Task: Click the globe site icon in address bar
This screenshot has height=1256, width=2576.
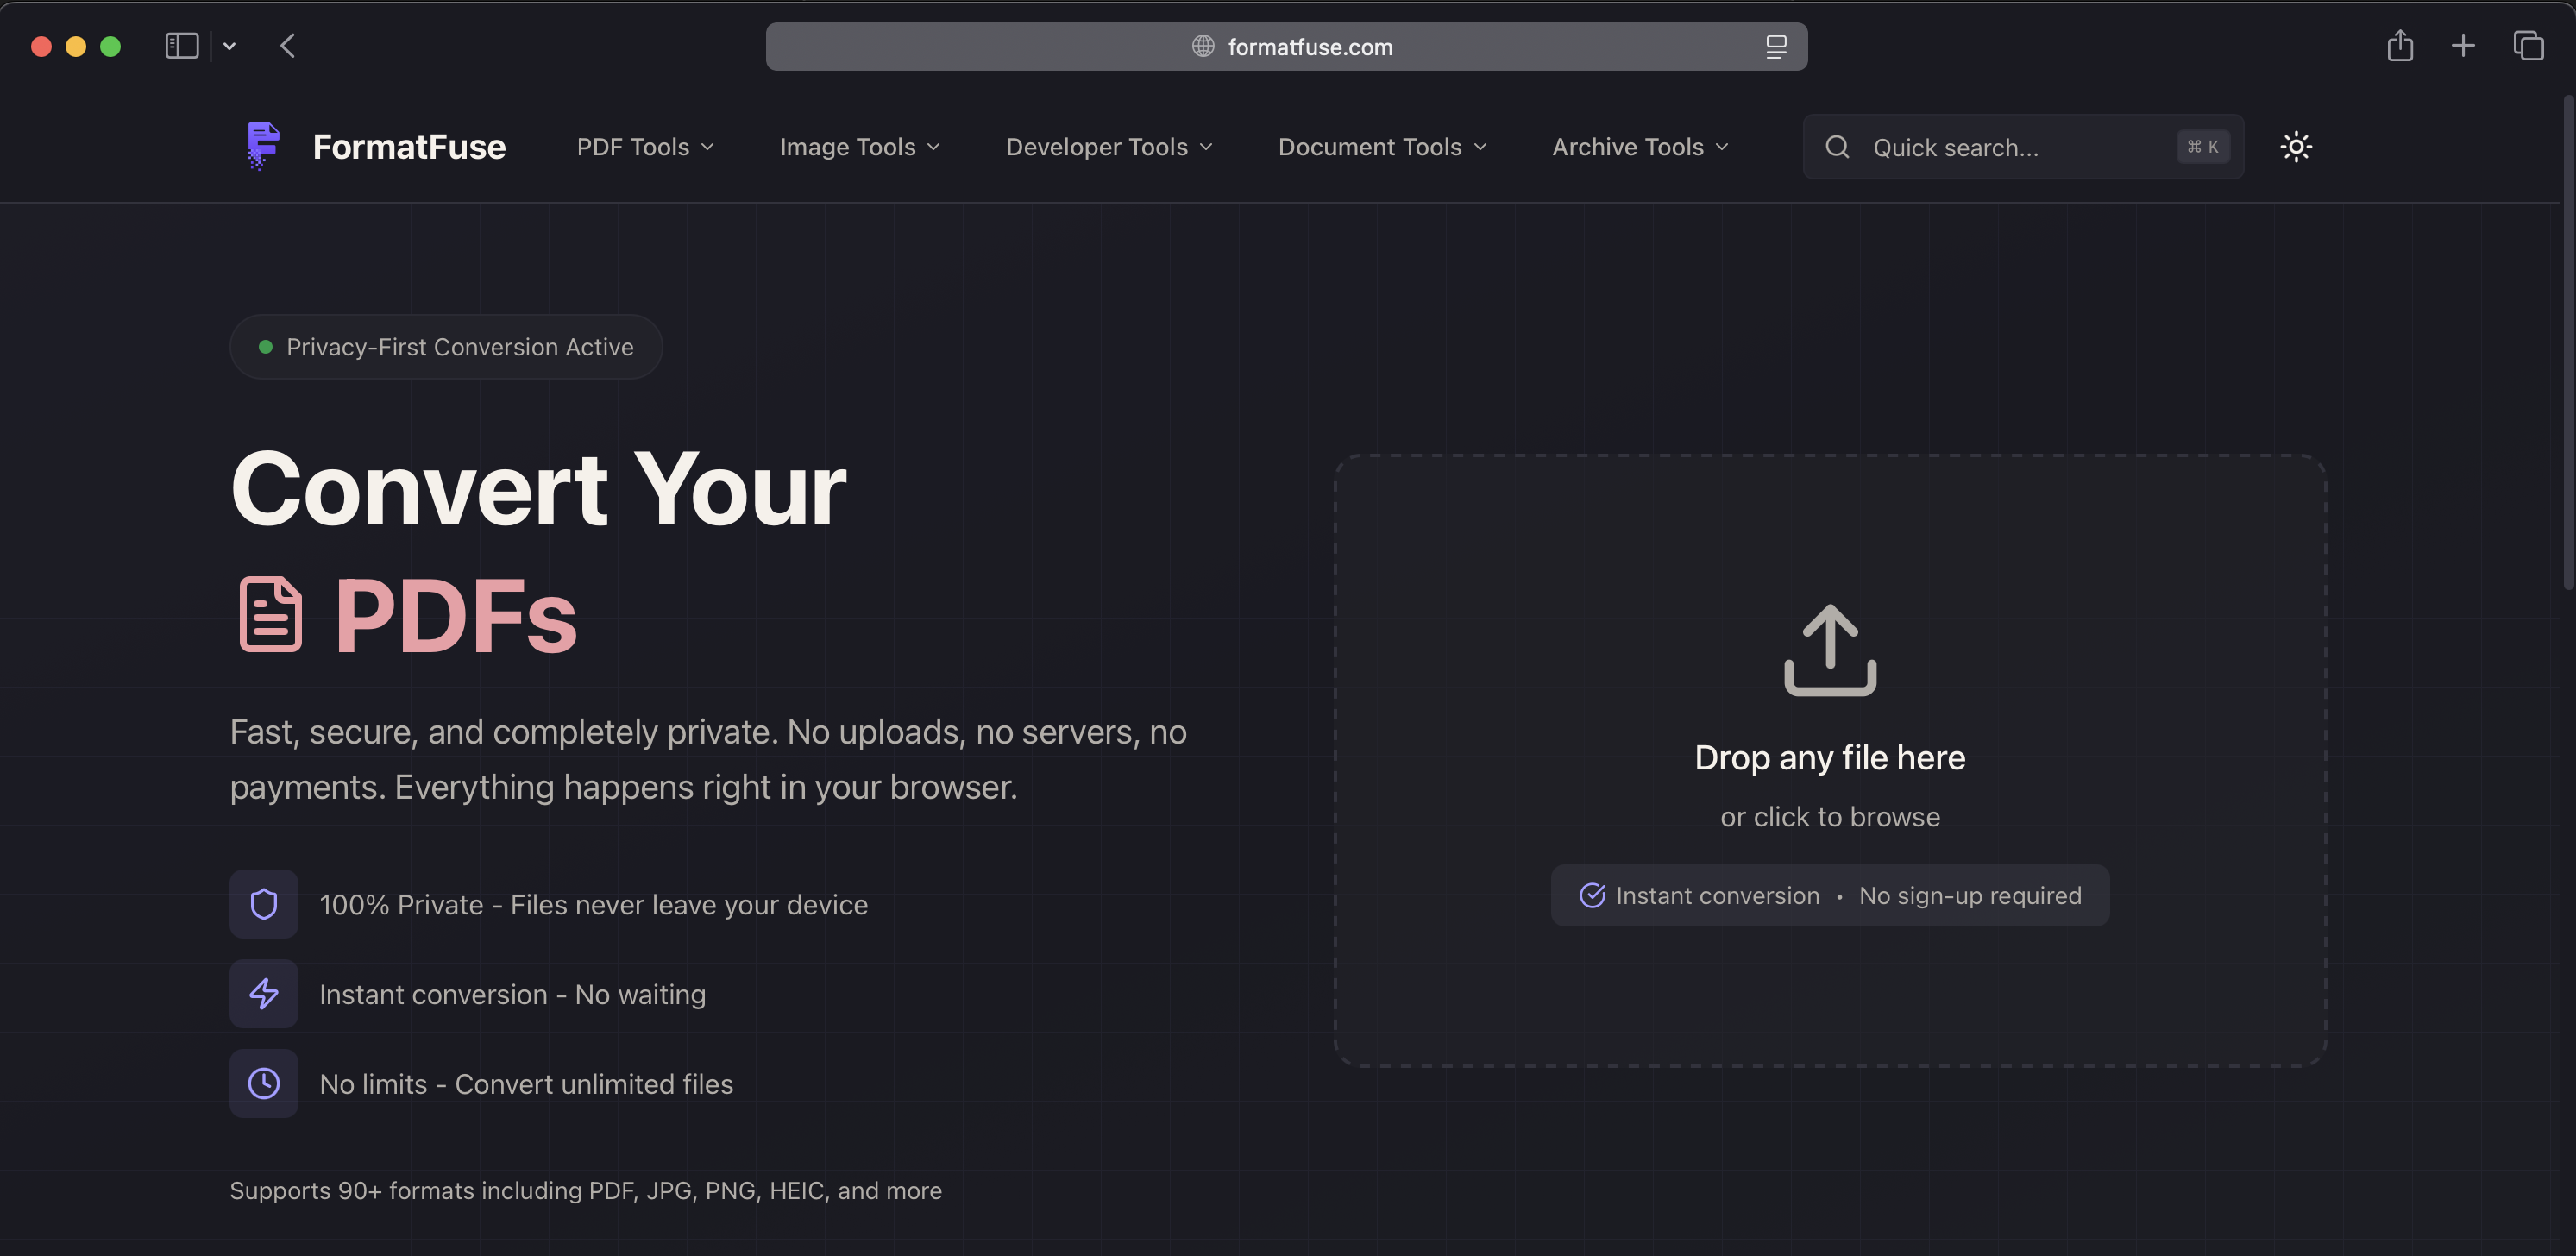Action: pos(1203,46)
